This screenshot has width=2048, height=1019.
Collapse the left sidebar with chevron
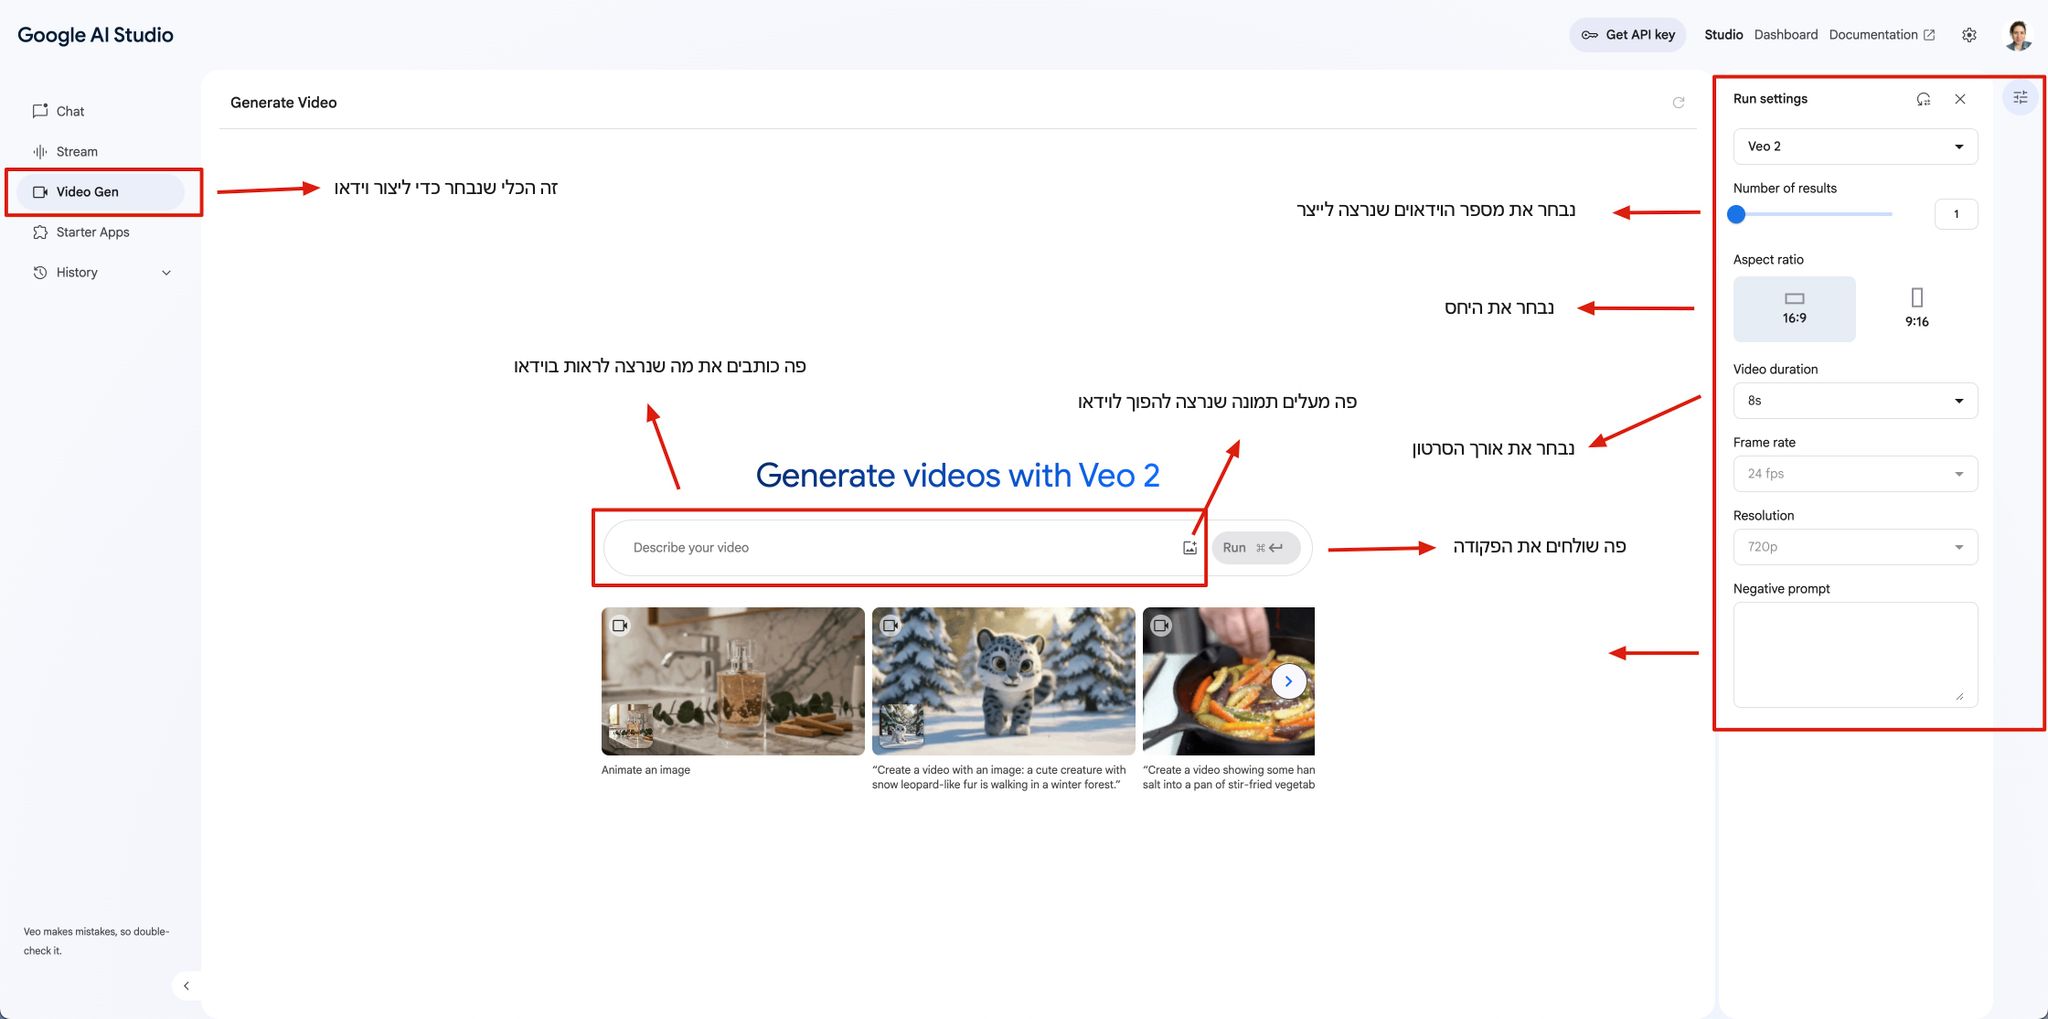pyautogui.click(x=186, y=986)
